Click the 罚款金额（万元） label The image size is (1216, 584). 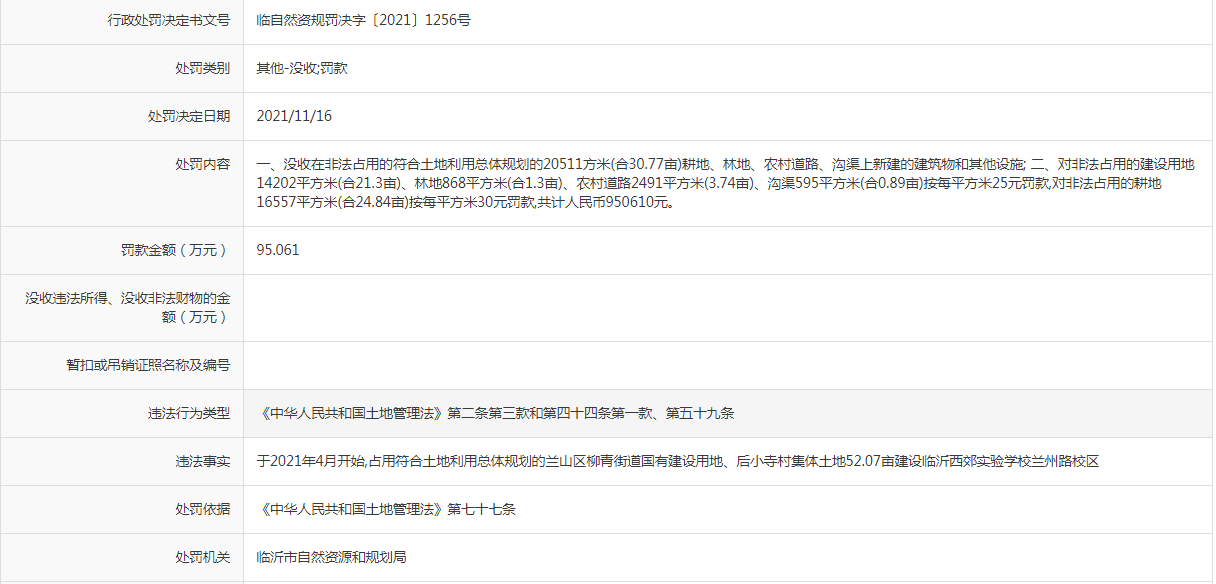point(174,250)
